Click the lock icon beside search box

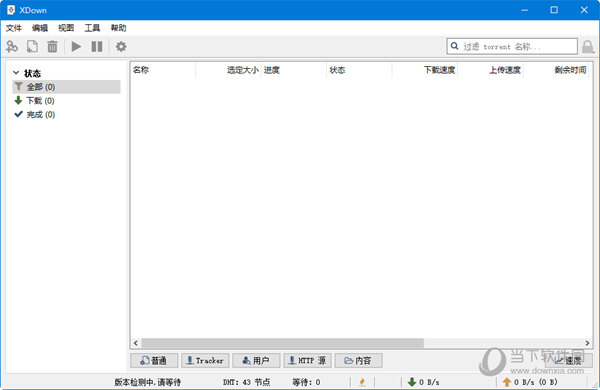[x=587, y=47]
